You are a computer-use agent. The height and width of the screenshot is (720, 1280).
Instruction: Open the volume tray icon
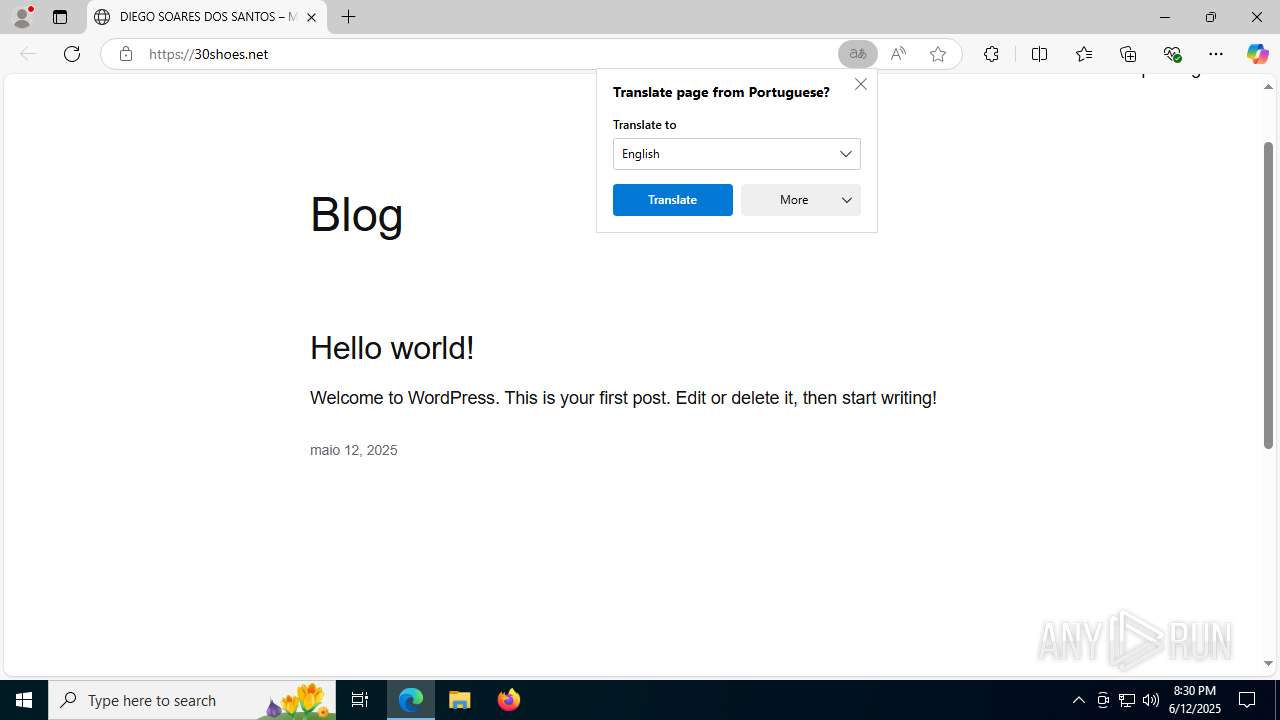[x=1151, y=700]
